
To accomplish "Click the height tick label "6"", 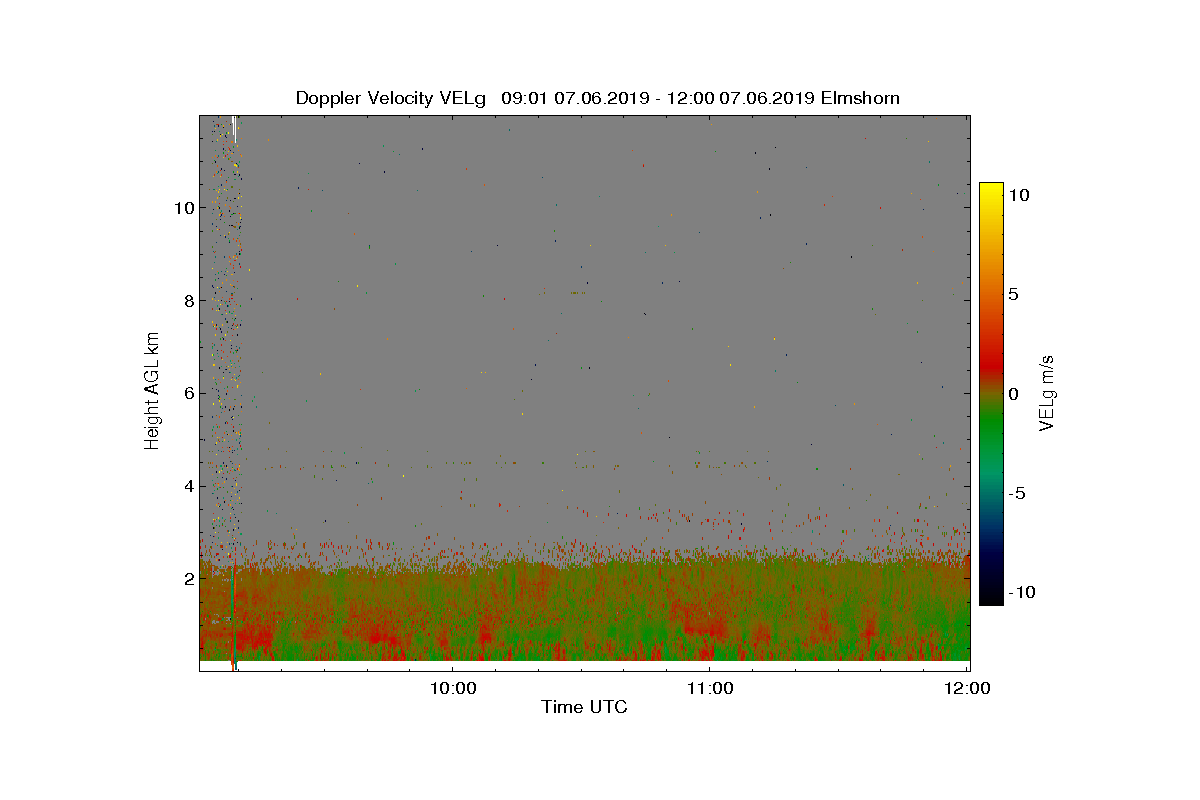I will 187,393.
